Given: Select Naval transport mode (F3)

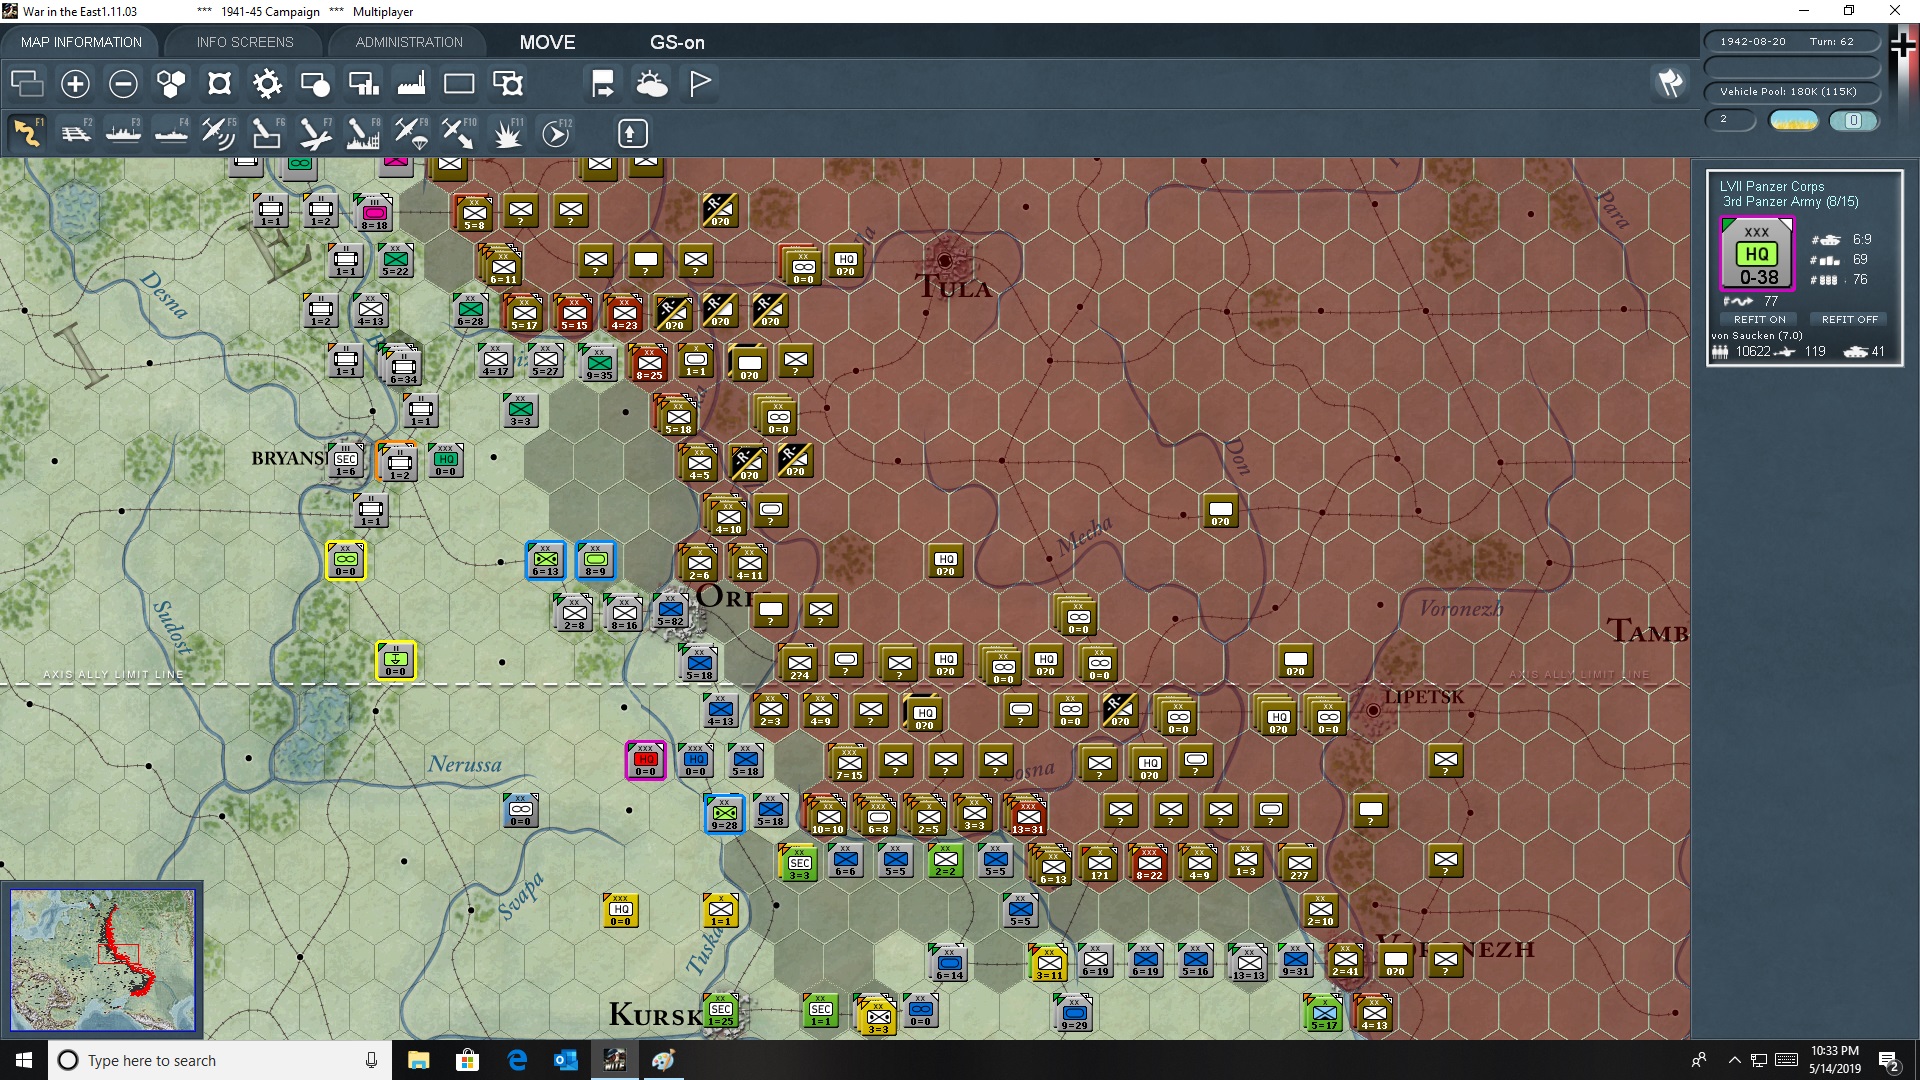Looking at the screenshot, I should coord(124,133).
